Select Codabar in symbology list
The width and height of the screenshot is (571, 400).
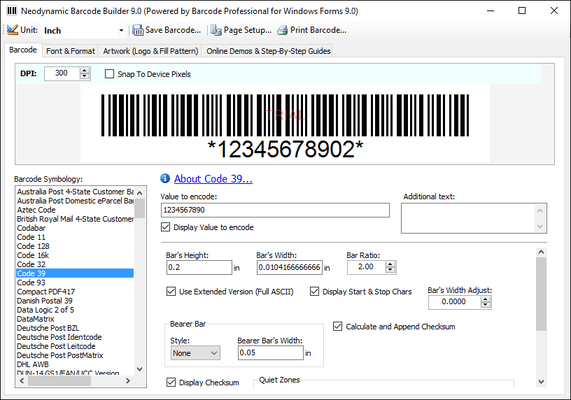tap(75, 228)
